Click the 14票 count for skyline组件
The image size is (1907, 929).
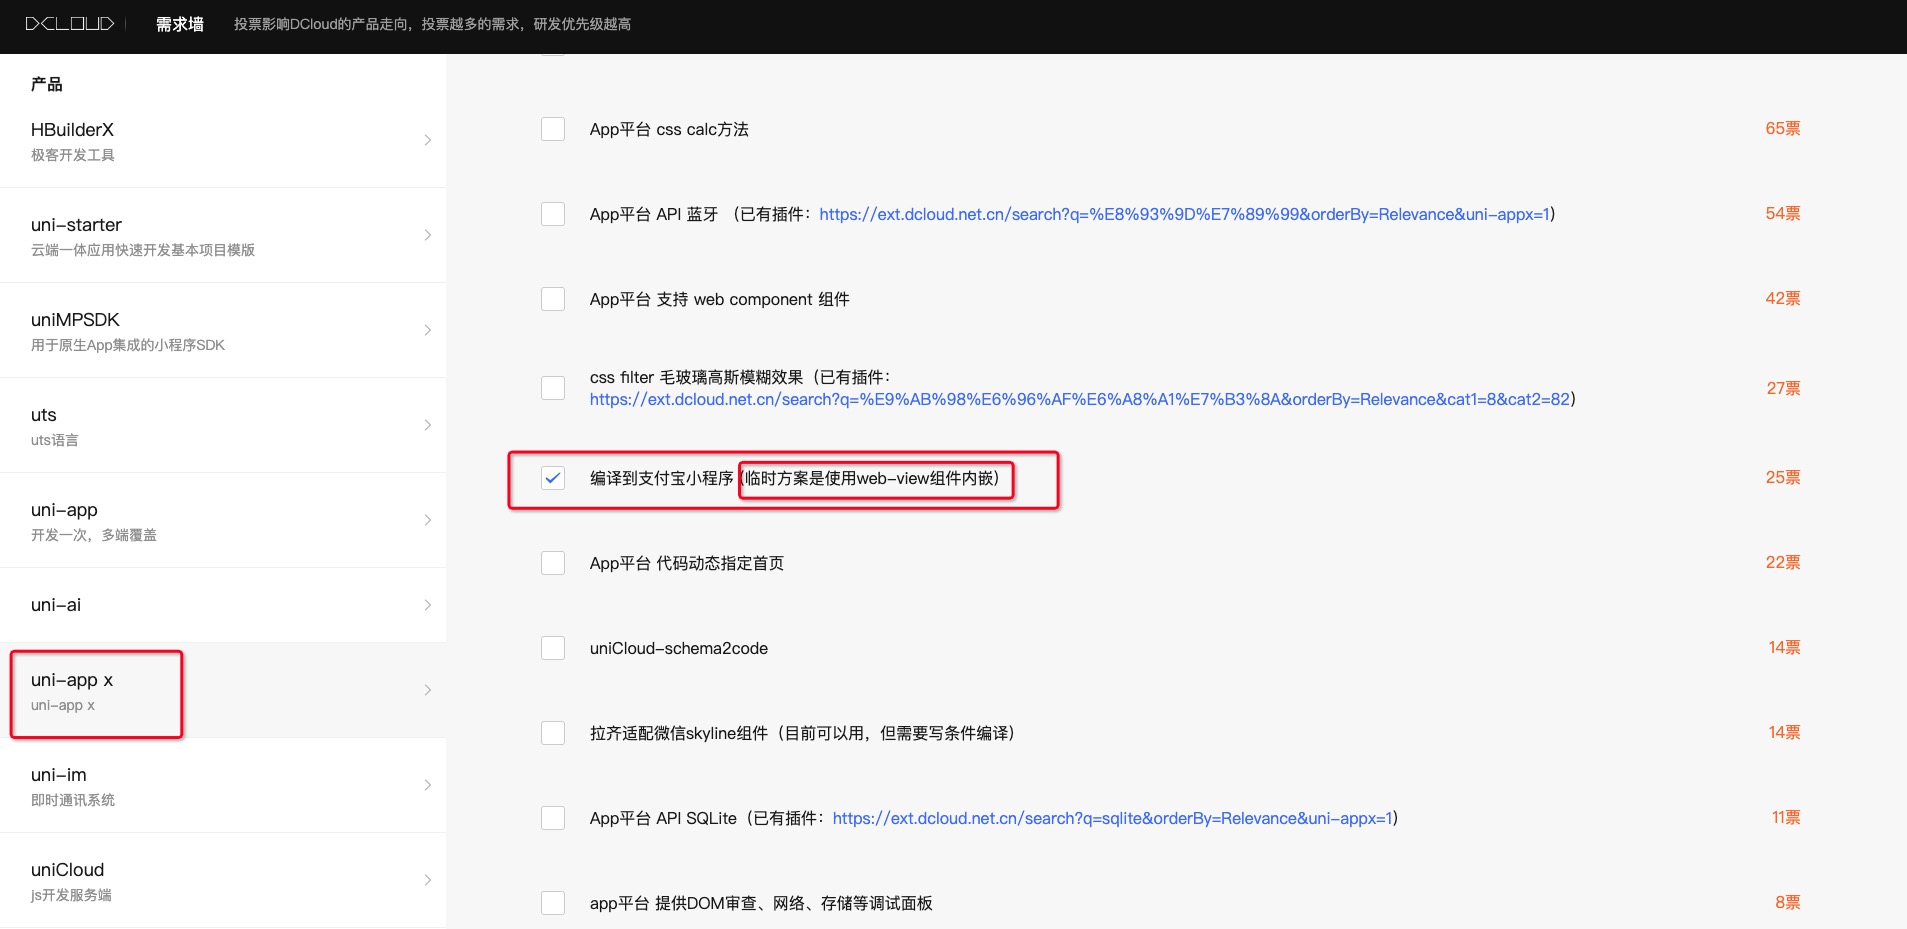[x=1785, y=733]
